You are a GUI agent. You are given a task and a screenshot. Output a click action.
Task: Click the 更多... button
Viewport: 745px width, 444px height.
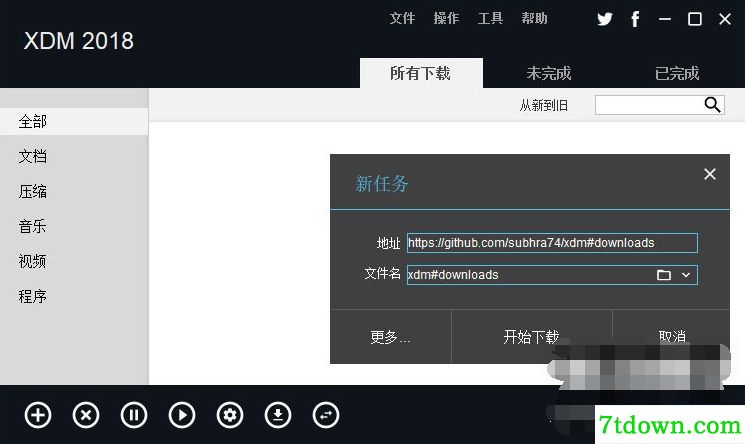[391, 337]
